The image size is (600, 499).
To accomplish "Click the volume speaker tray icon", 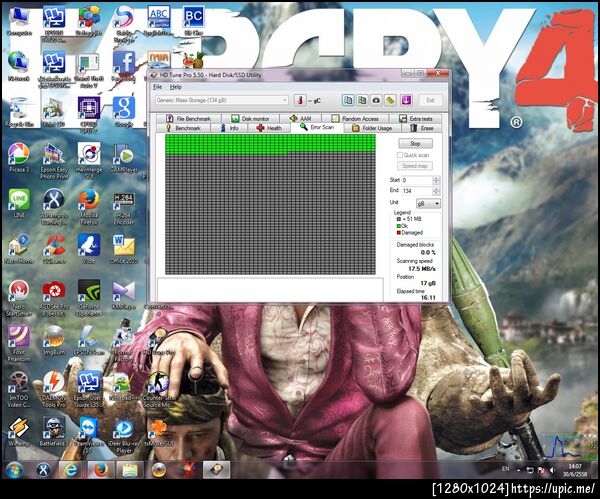I will click(x=552, y=470).
